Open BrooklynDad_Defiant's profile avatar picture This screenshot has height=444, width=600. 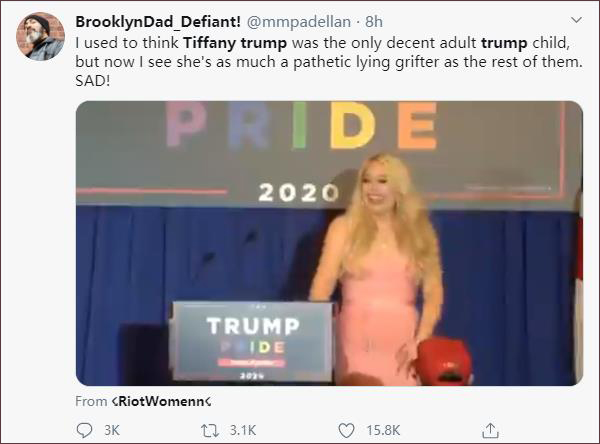point(41,37)
